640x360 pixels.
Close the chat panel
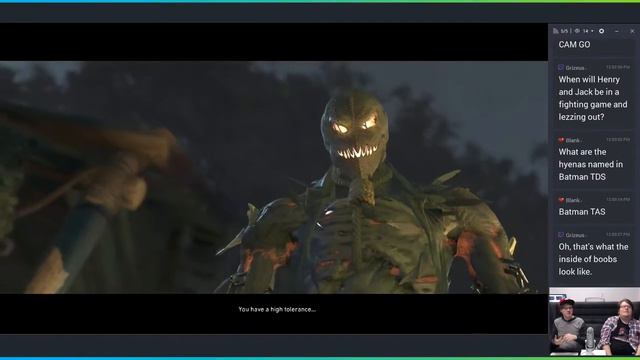[x=632, y=31]
